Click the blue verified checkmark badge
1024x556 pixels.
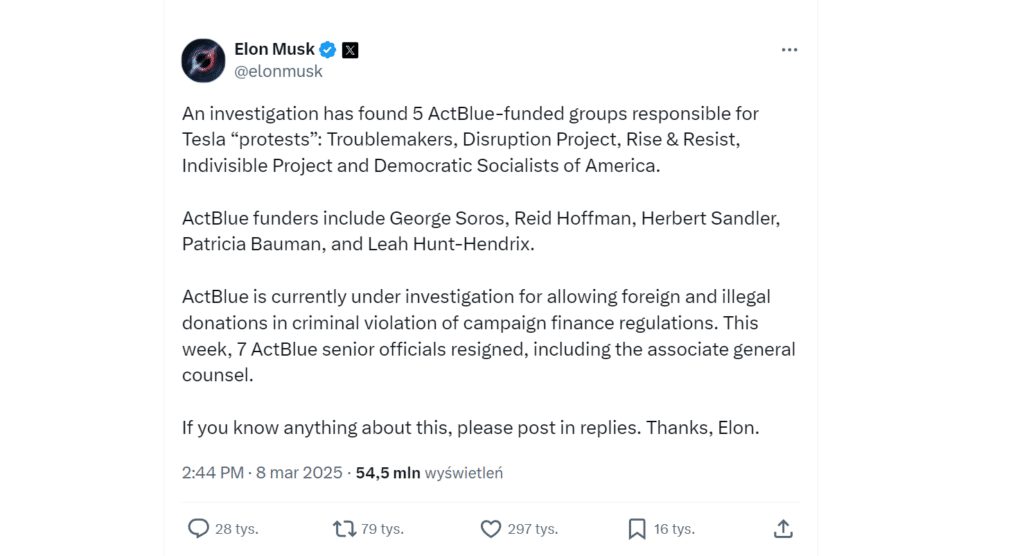click(x=328, y=49)
